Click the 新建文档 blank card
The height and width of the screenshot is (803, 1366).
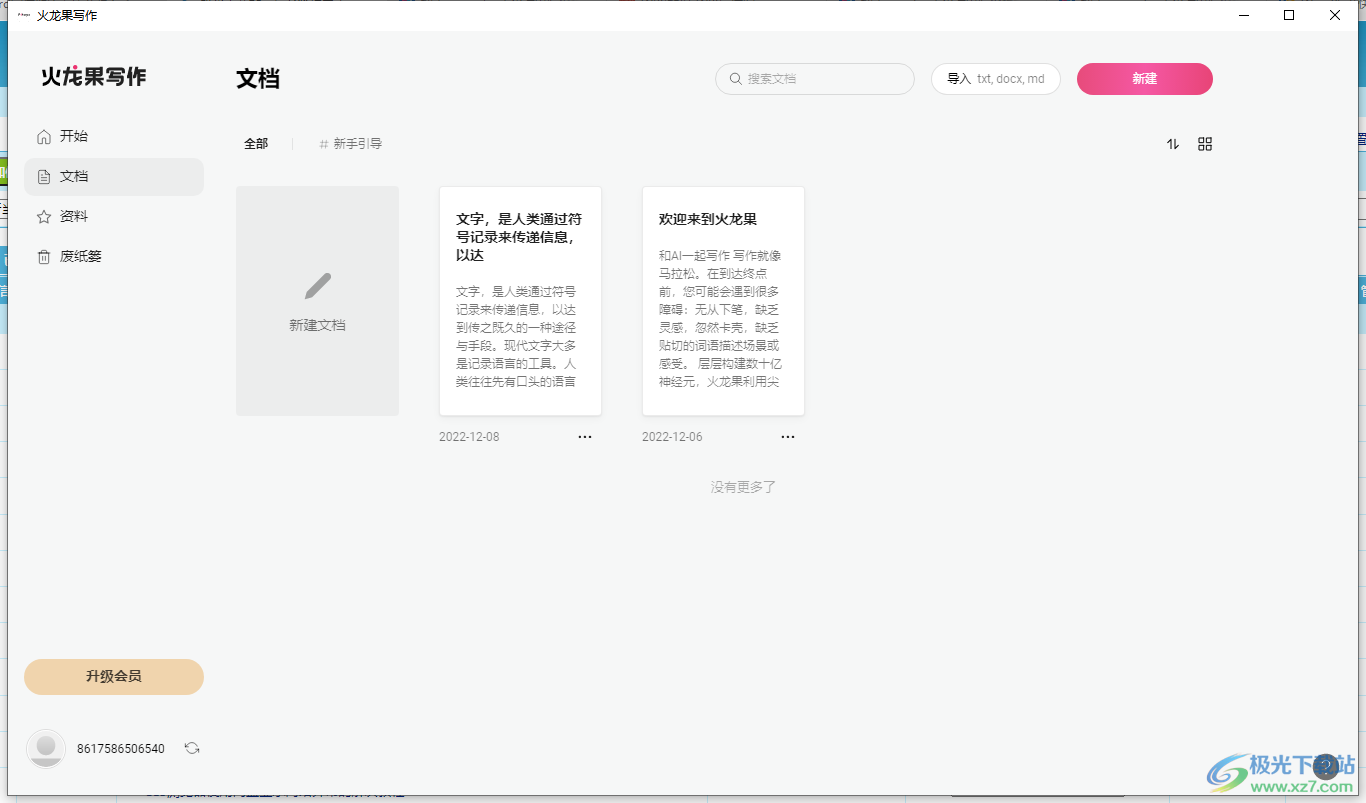318,301
